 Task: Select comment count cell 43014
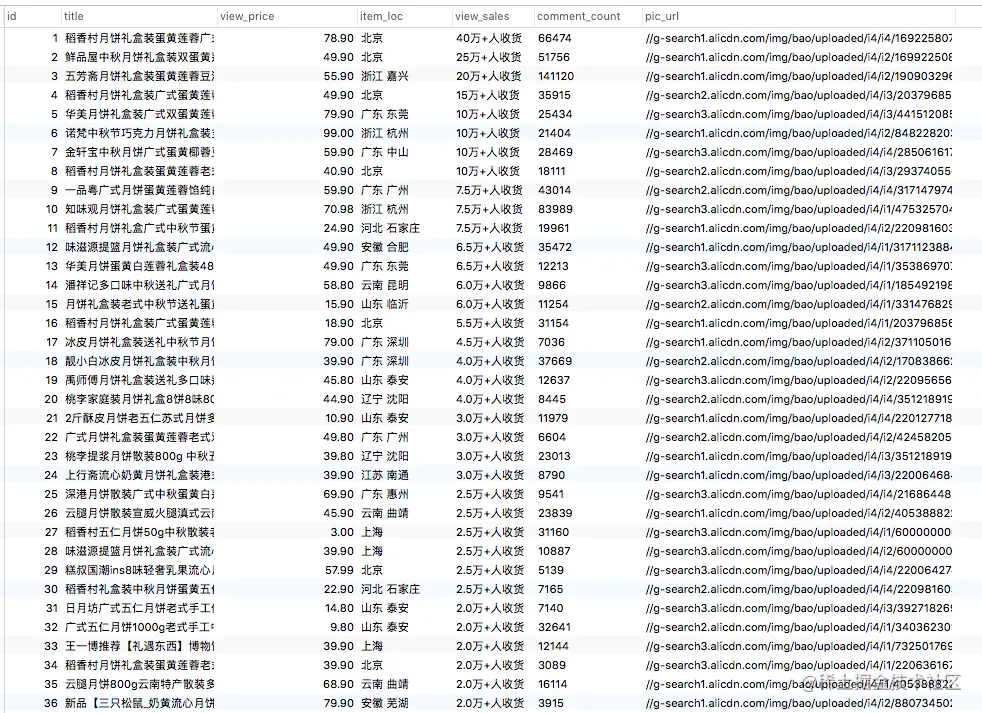[x=554, y=190]
